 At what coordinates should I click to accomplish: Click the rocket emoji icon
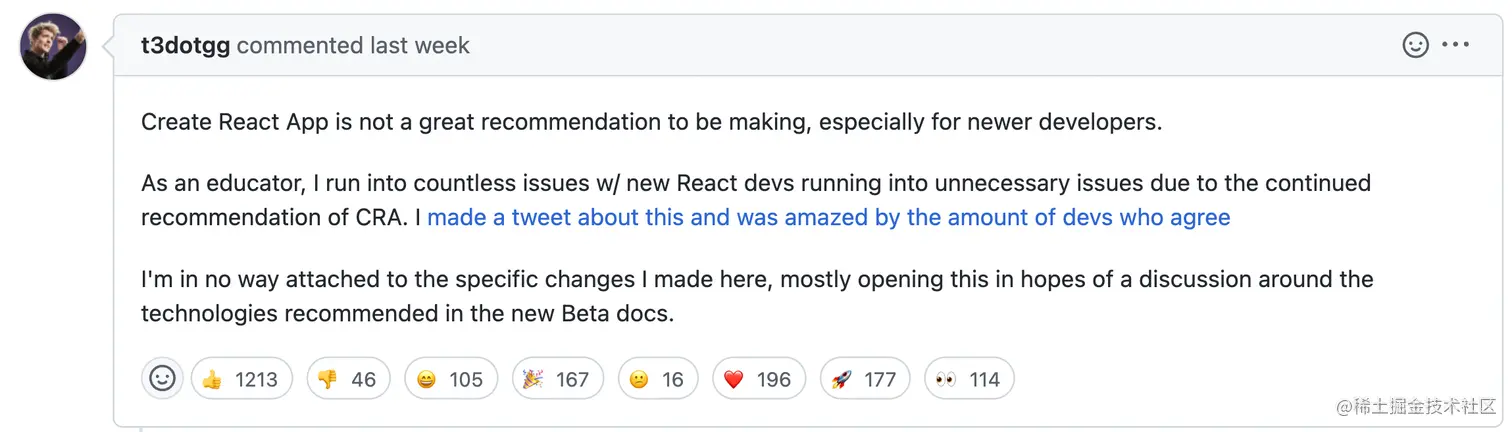841,380
